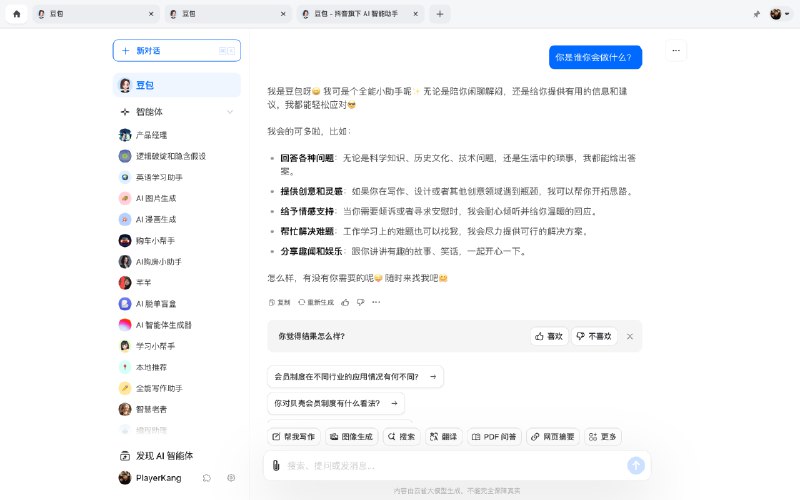Open the AI 脱单盲盒 agent

click(177, 304)
